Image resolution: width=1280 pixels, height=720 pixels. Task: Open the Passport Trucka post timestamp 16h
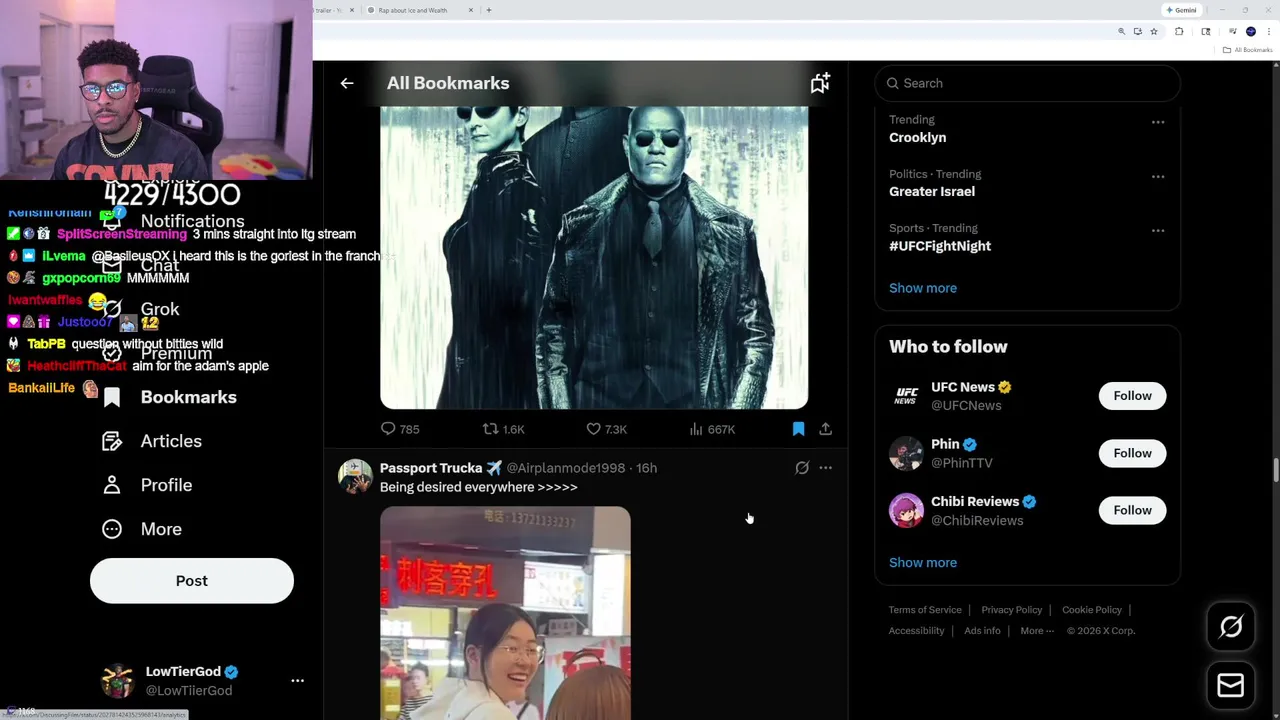[646, 468]
